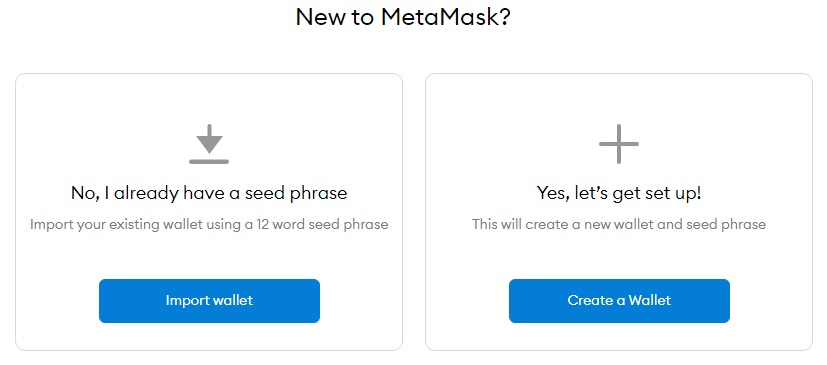This screenshot has width=827, height=365.
Task: Select the create new wallet card
Action: coord(619,212)
